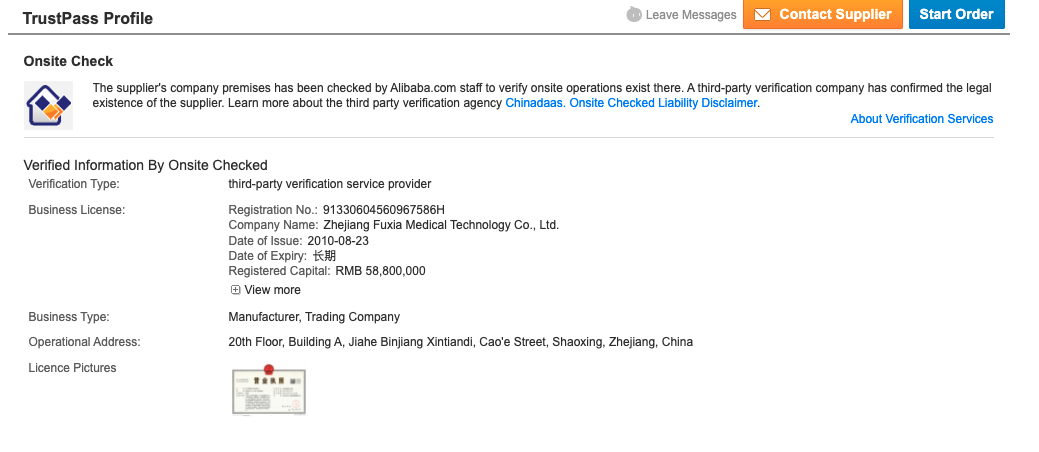Click the Verified Information By Onsite Checked heading
Image resolution: width=1039 pixels, height=452 pixels.
(145, 165)
